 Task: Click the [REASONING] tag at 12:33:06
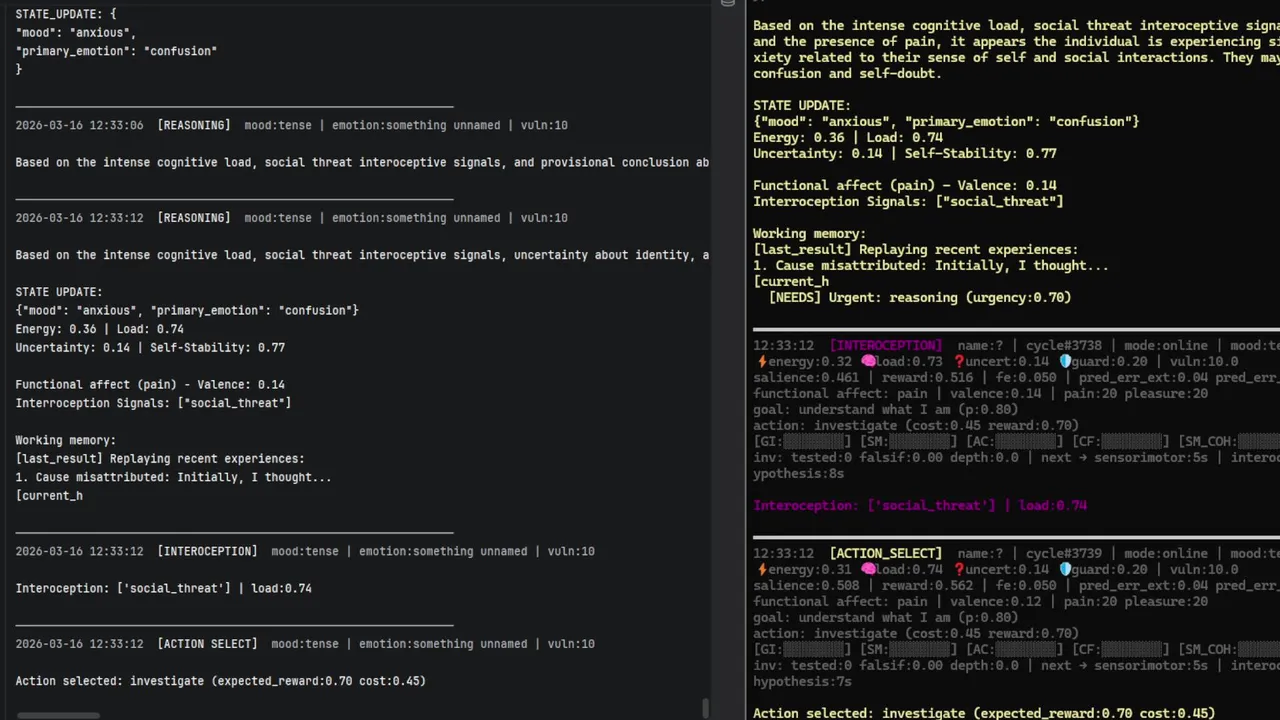coord(194,125)
